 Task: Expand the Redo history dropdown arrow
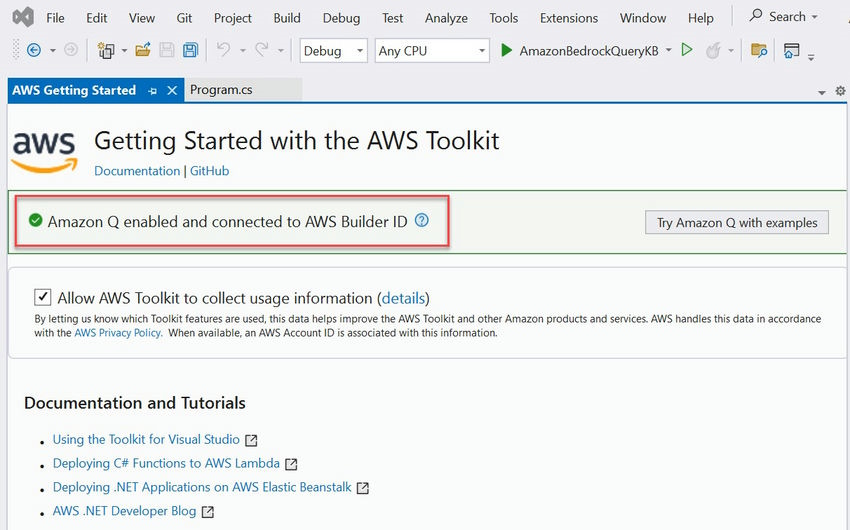pyautogui.click(x=281, y=51)
